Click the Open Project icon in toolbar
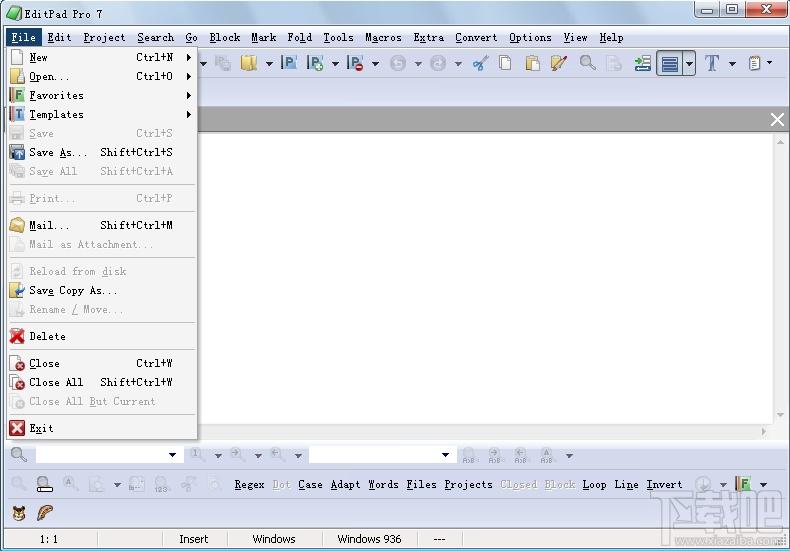 click(289, 63)
